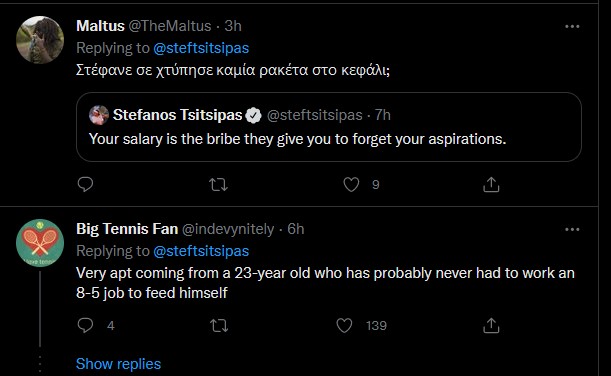This screenshot has height=376, width=611.
Task: Open Big Tennis Fan avatar
Action: [x=40, y=243]
